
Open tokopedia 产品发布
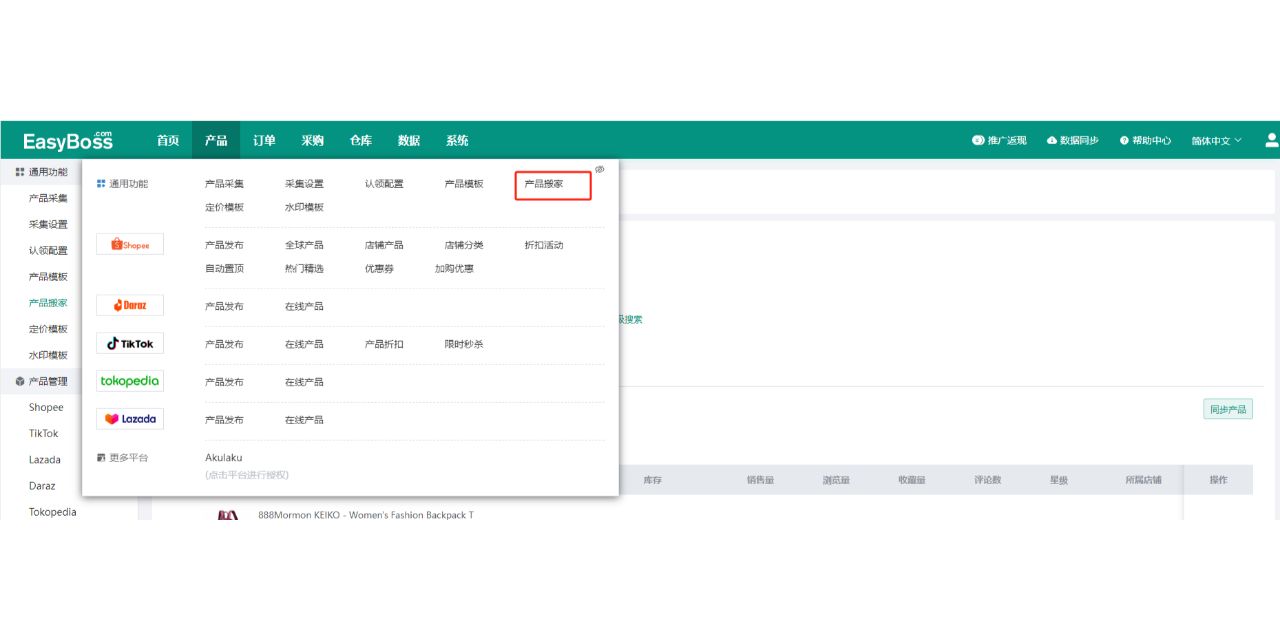click(x=224, y=382)
